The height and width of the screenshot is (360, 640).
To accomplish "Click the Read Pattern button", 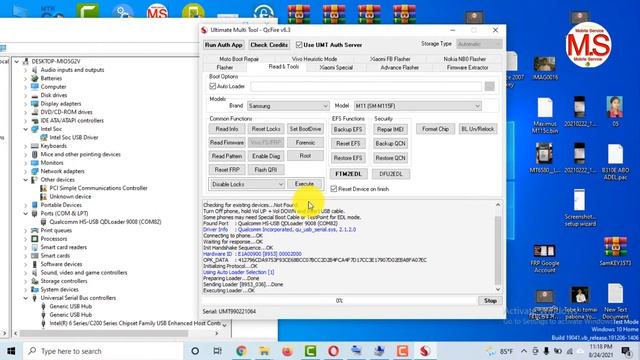I will 227,156.
